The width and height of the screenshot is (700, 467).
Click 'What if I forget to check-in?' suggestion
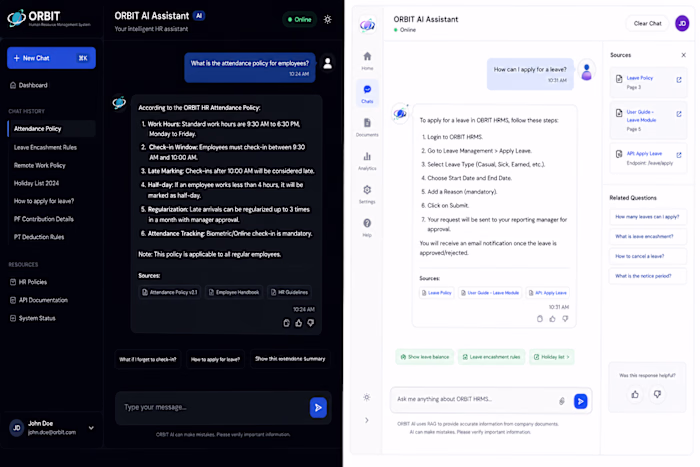[148, 359]
